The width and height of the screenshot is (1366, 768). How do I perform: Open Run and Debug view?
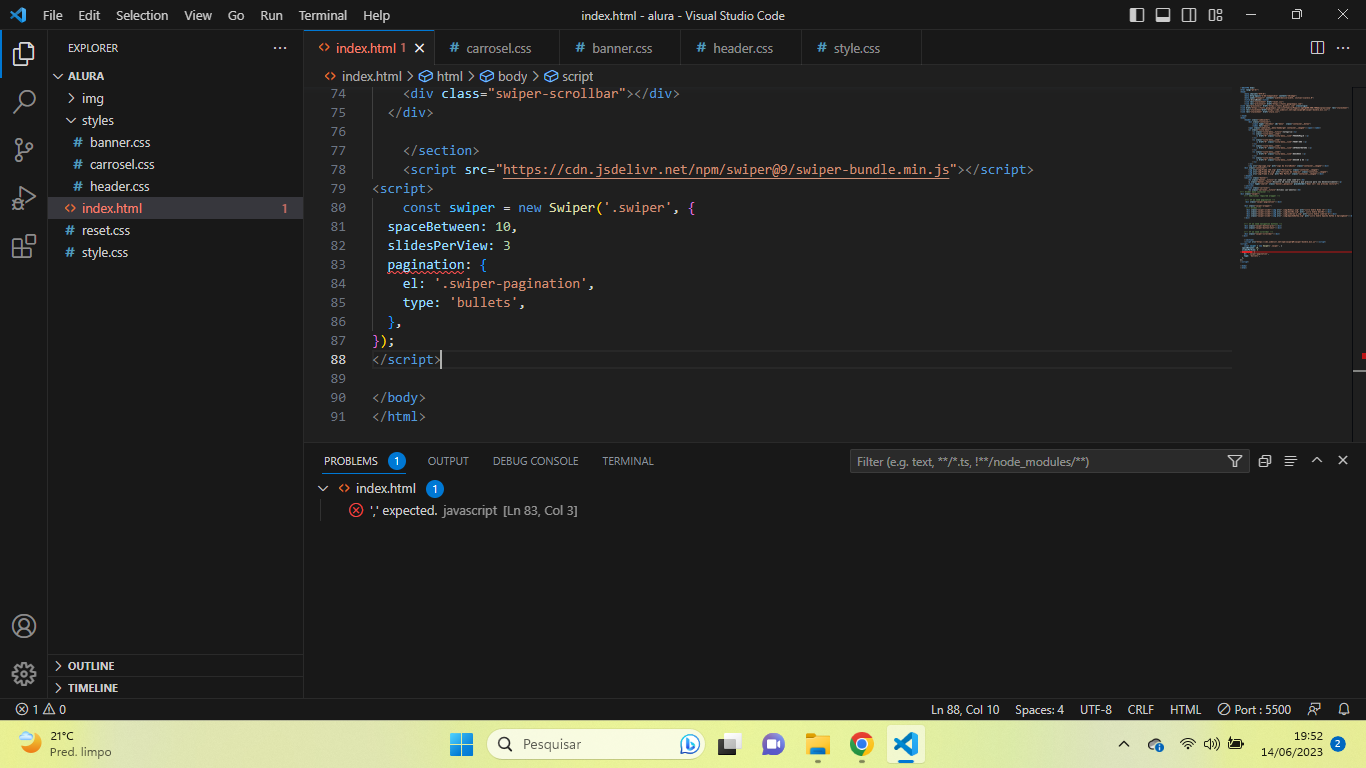click(24, 198)
